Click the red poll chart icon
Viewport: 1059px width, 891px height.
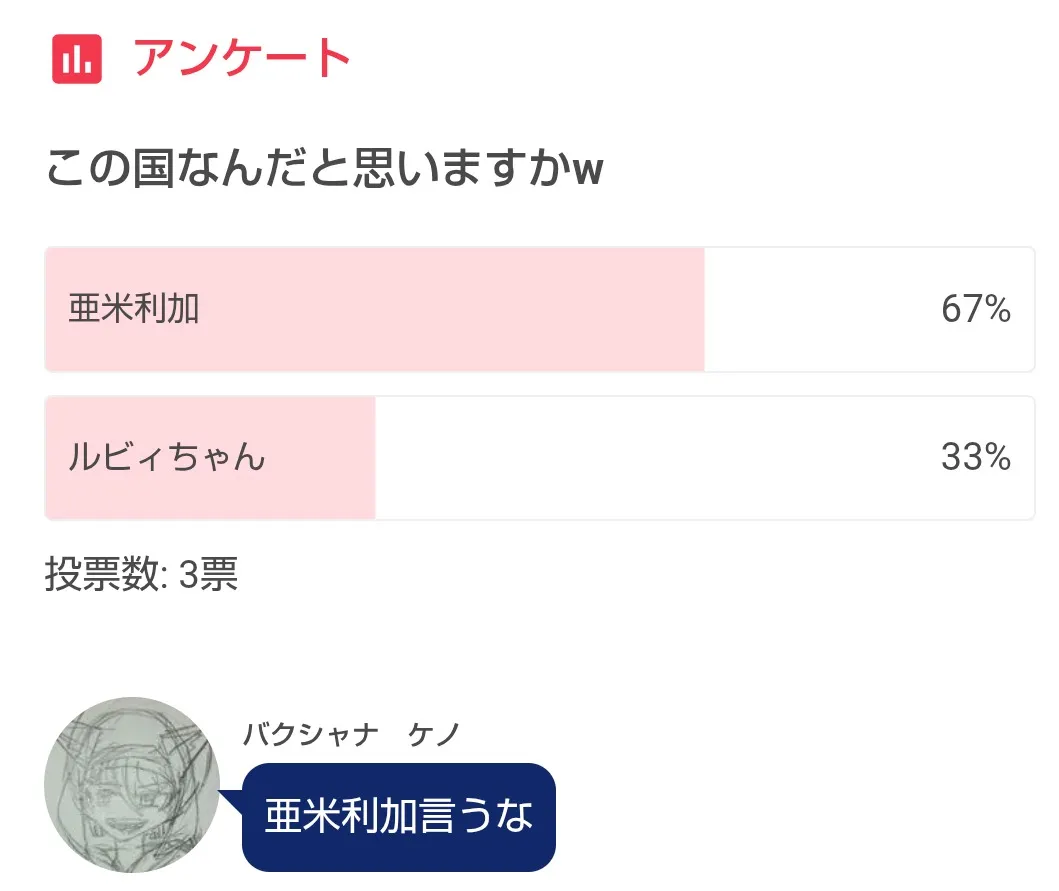[77, 59]
